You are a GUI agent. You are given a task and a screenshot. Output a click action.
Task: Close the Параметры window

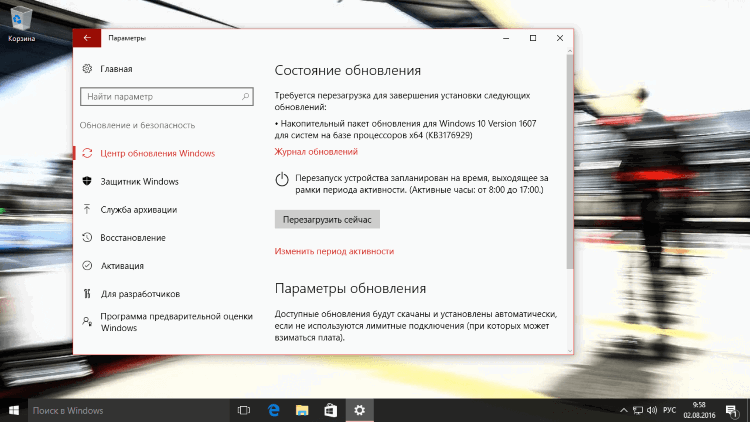pyautogui.click(x=560, y=38)
